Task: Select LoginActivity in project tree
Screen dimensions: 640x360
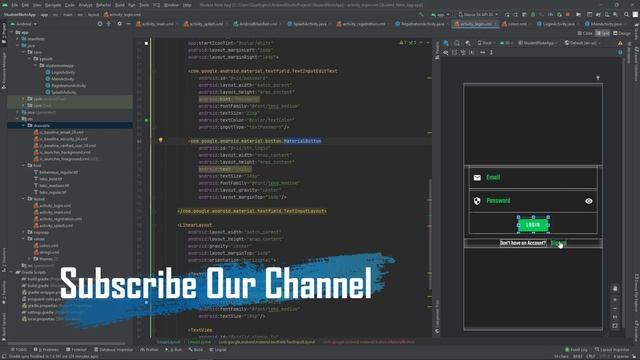Action: point(63,72)
